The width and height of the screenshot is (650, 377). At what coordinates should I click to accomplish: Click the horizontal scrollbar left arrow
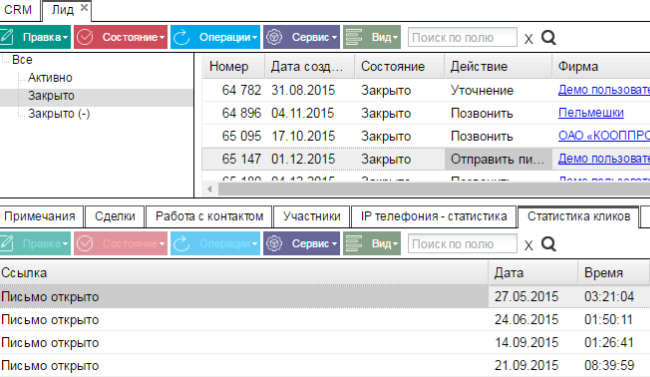[209, 189]
